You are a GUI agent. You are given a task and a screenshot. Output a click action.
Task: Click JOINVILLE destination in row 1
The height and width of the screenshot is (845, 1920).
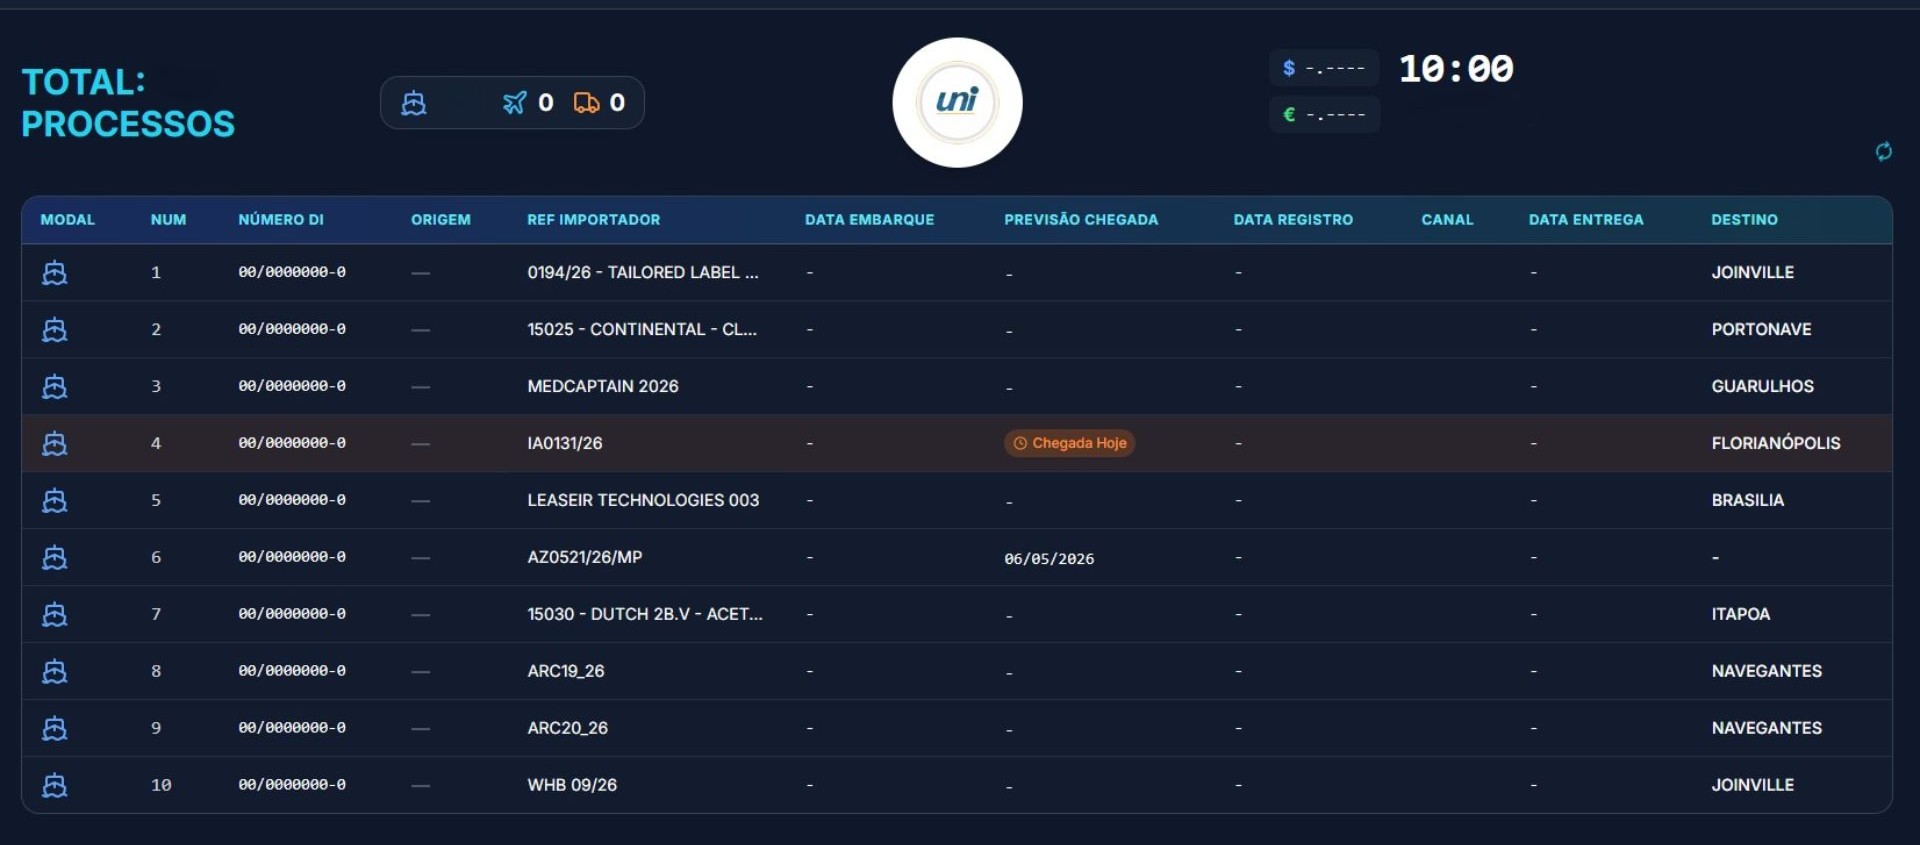pyautogui.click(x=1752, y=272)
